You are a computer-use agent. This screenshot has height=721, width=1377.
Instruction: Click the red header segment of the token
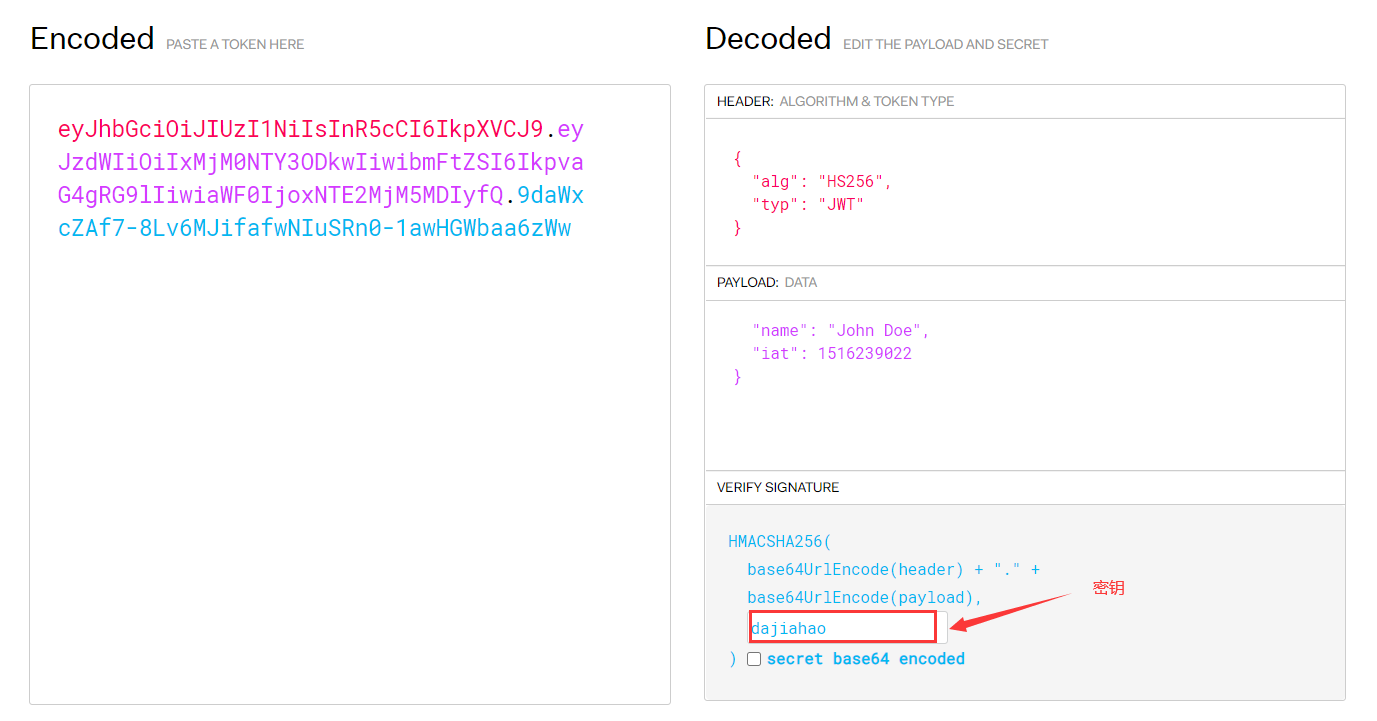300,129
